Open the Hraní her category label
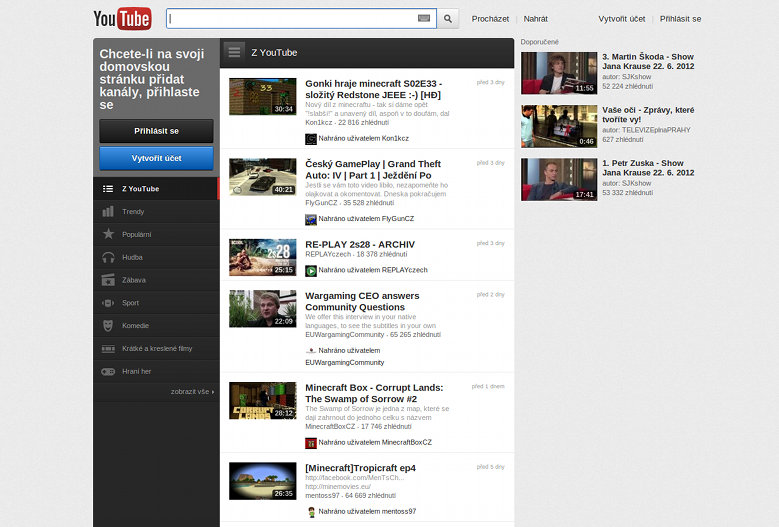Screen dimensions: 779x527 [x=136, y=371]
